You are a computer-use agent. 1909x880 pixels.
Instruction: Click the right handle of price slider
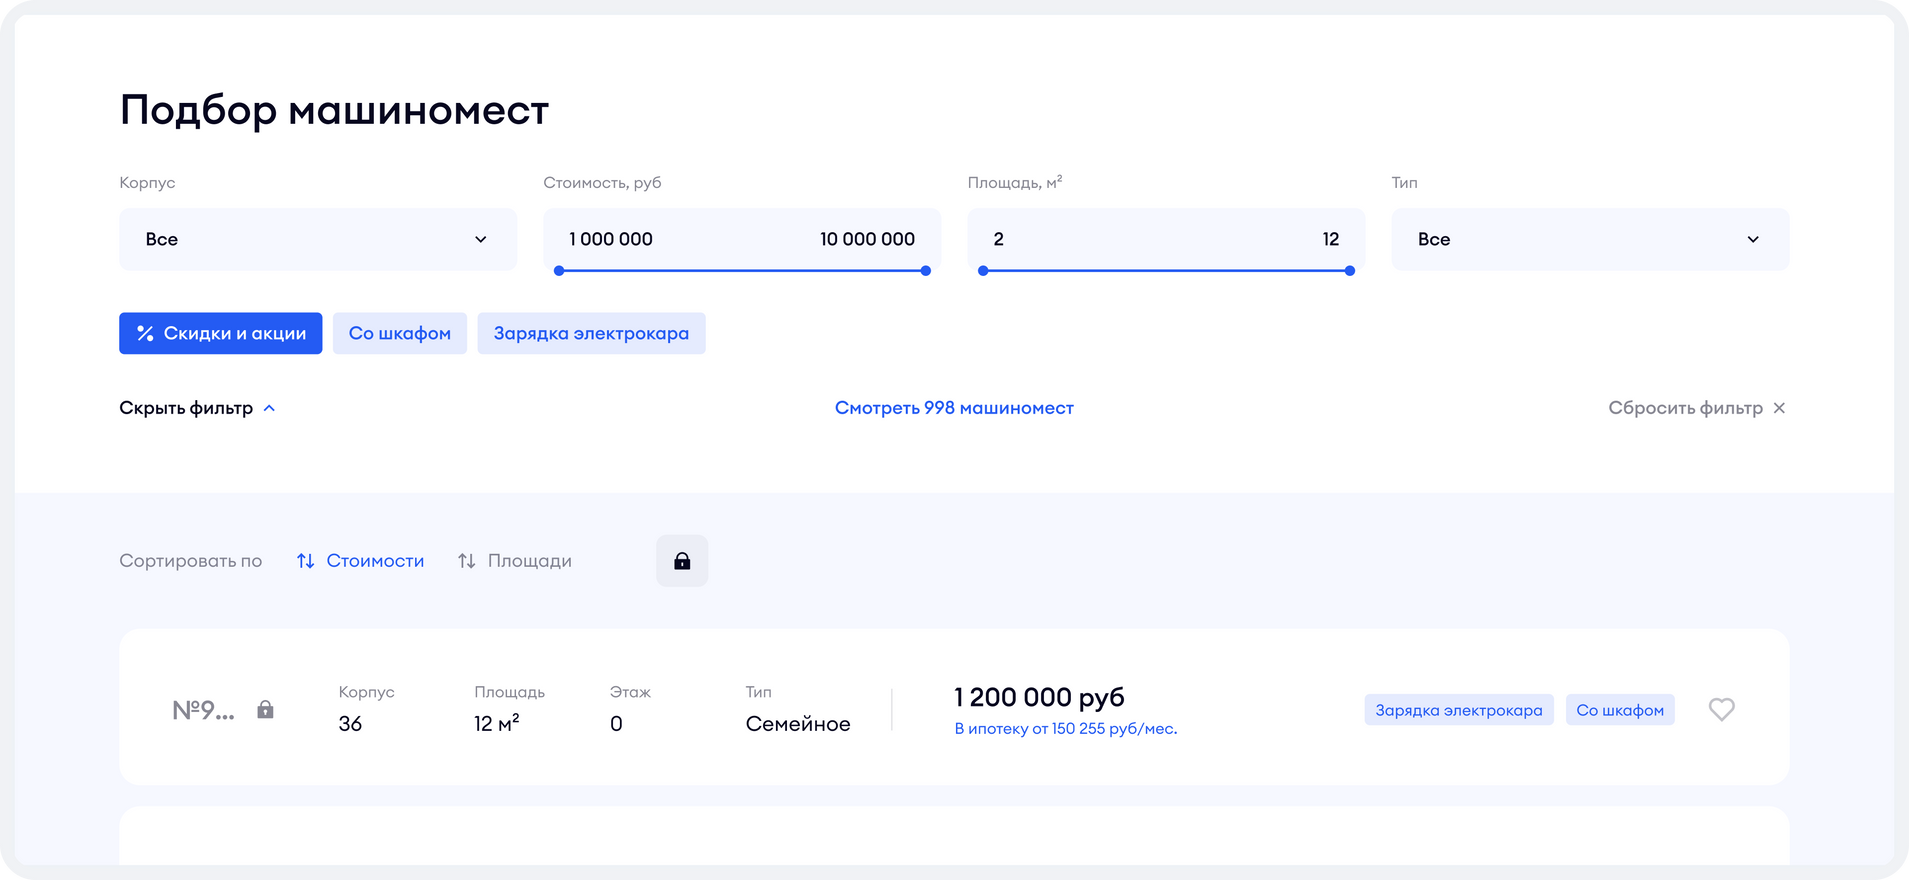coord(926,271)
